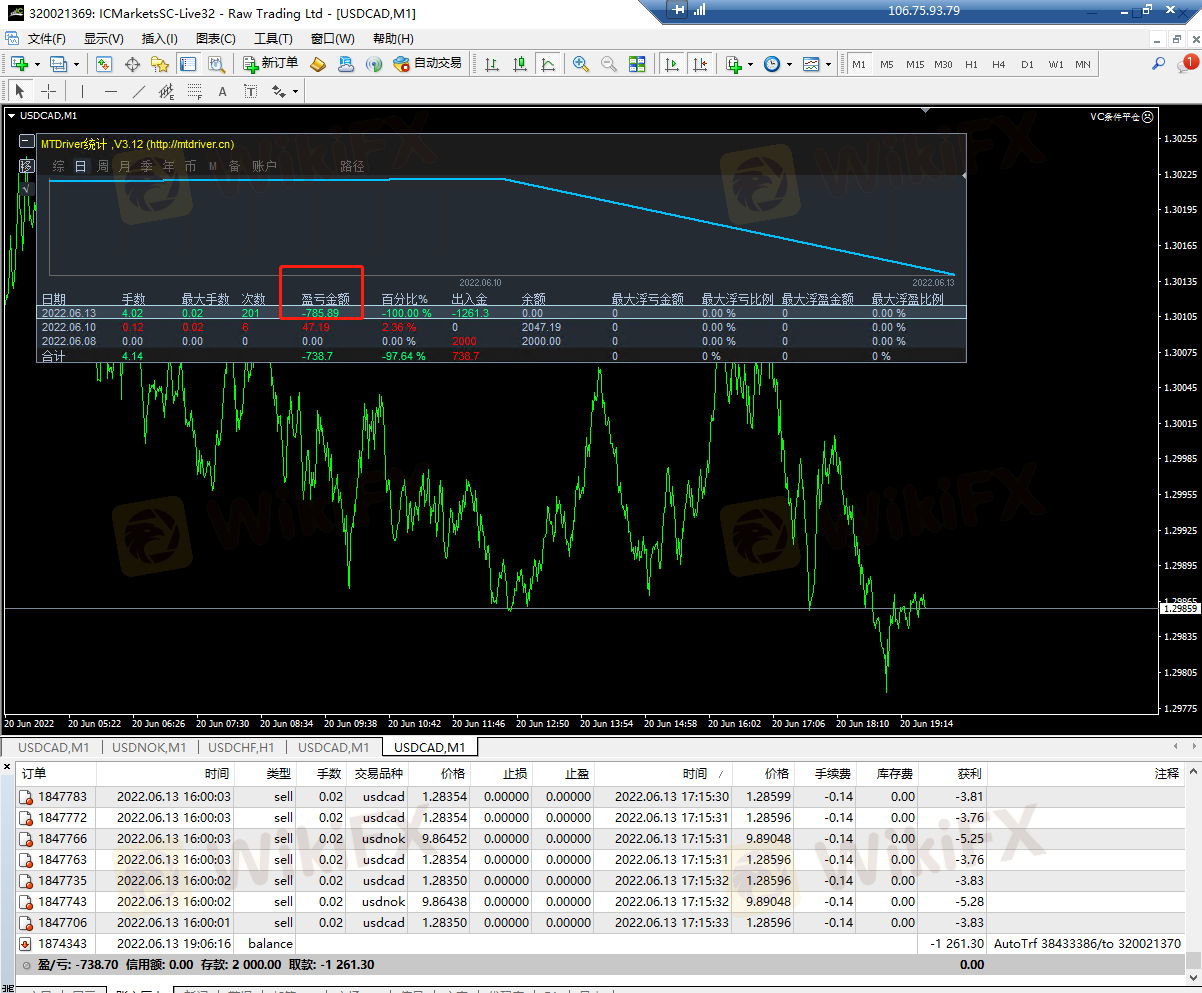
Task: Select the 账户 account stats tab
Action: pyautogui.click(x=264, y=166)
